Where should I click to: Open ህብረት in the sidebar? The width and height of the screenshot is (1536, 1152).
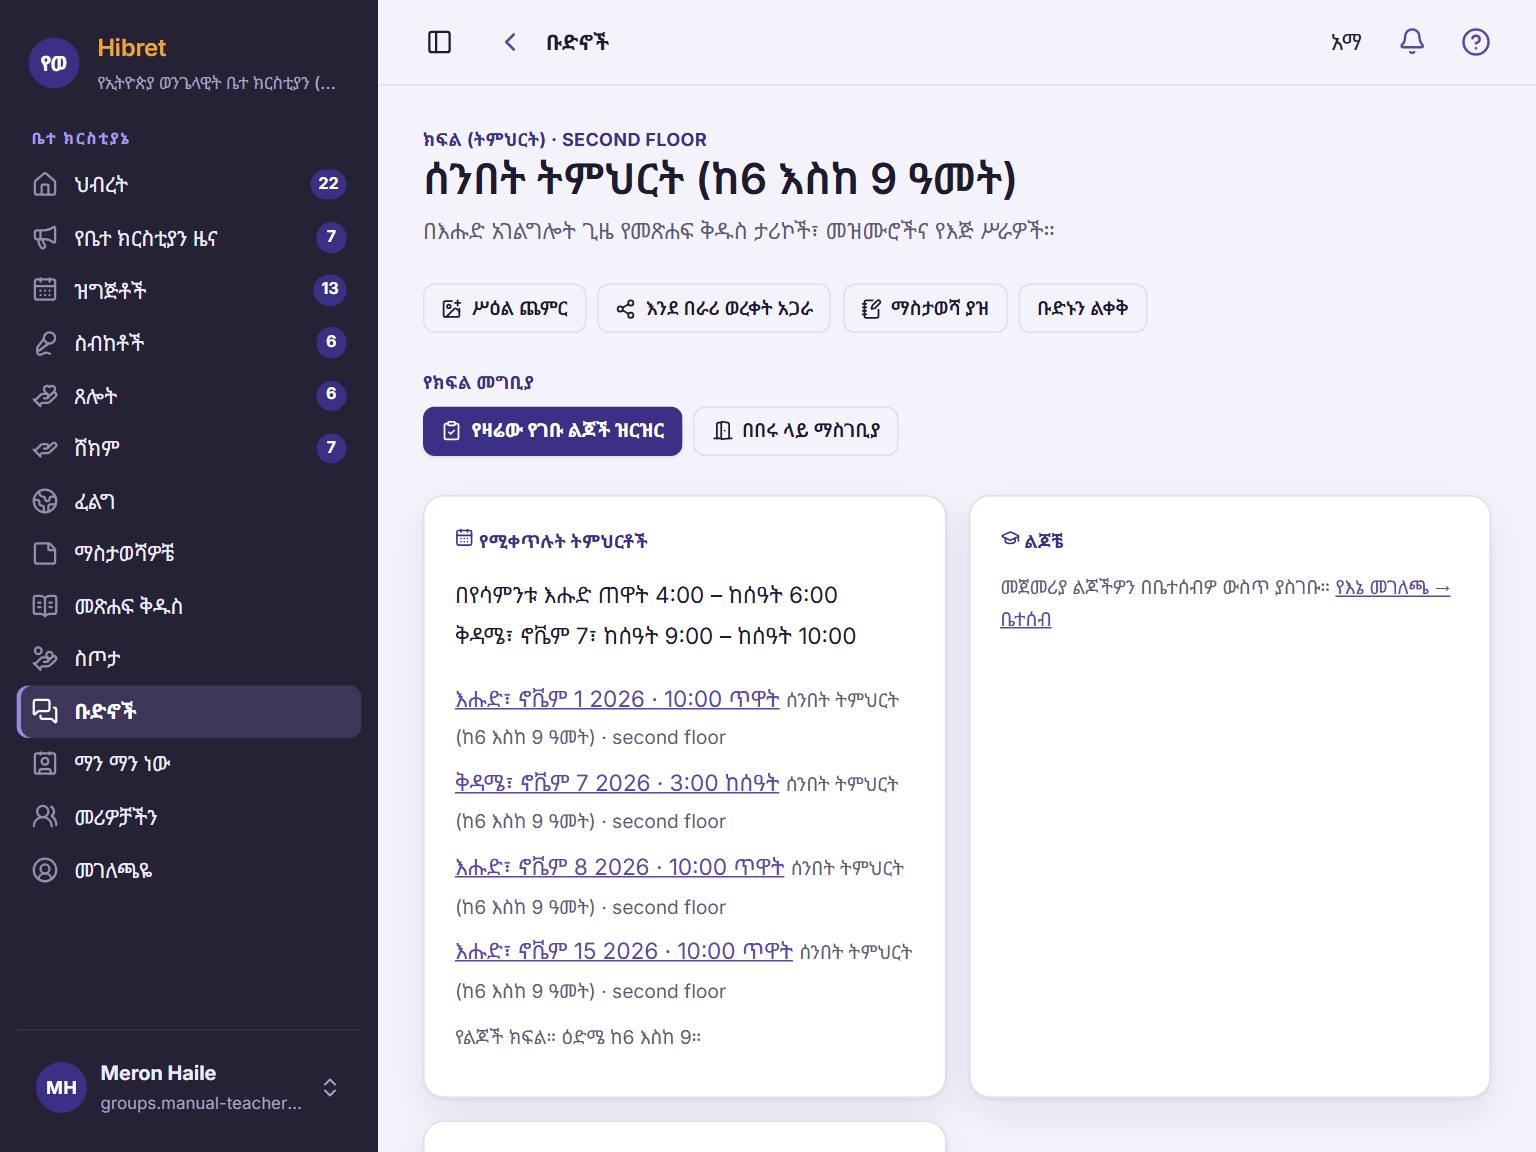(189, 184)
